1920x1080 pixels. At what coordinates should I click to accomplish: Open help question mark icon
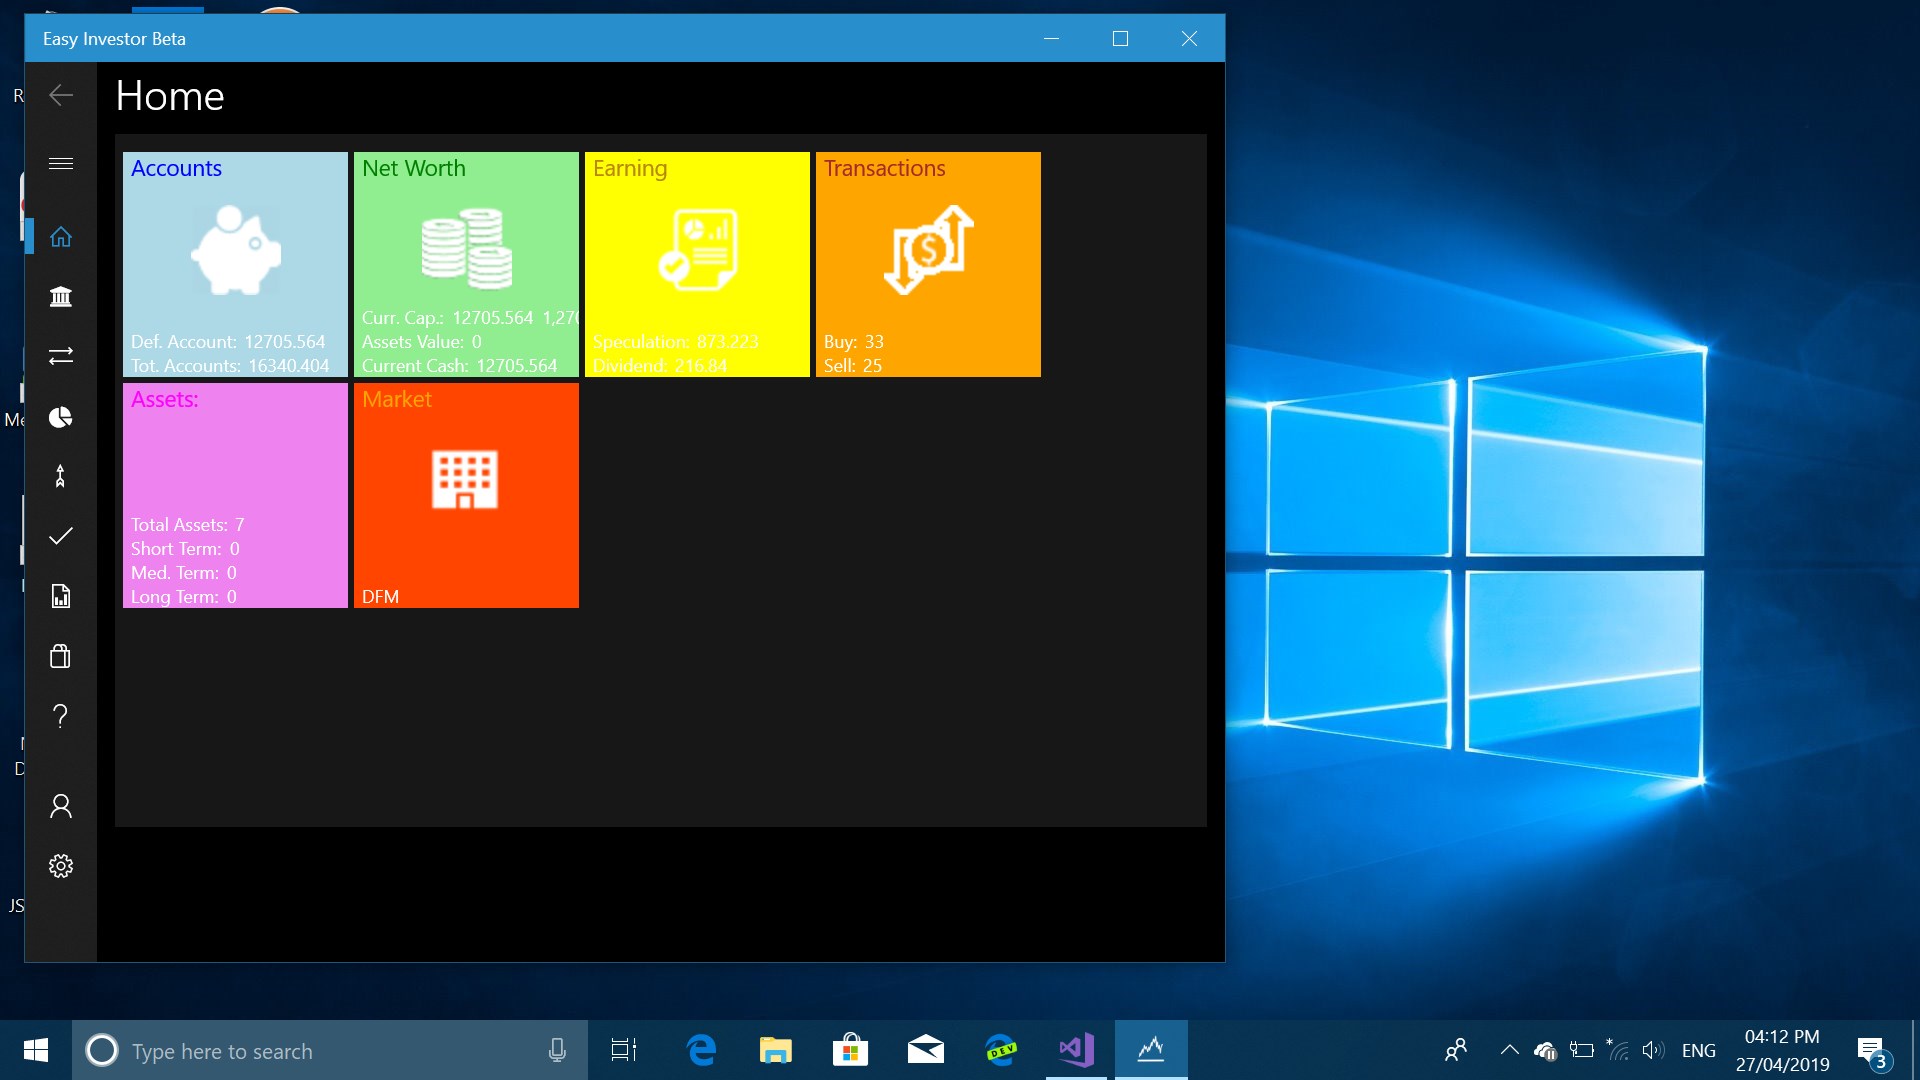(61, 716)
